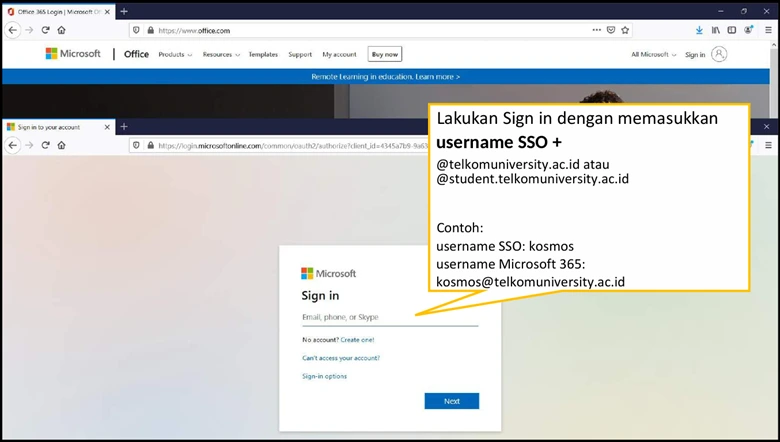The height and width of the screenshot is (442, 780).
Task: Click the Office brand link
Action: tap(136, 54)
